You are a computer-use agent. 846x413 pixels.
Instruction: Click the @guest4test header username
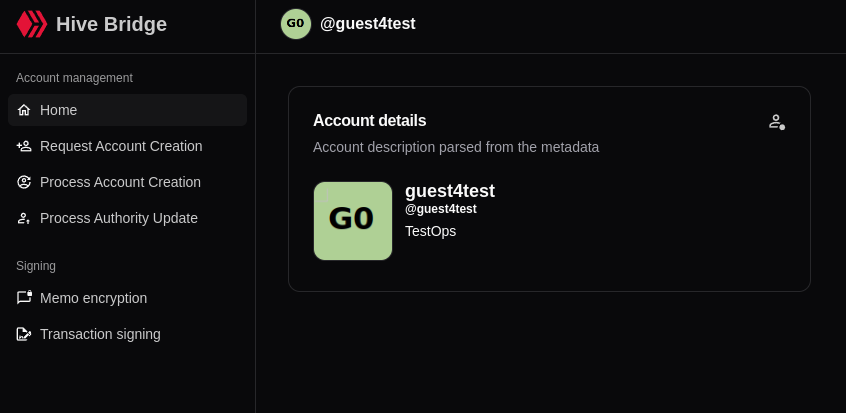click(367, 24)
